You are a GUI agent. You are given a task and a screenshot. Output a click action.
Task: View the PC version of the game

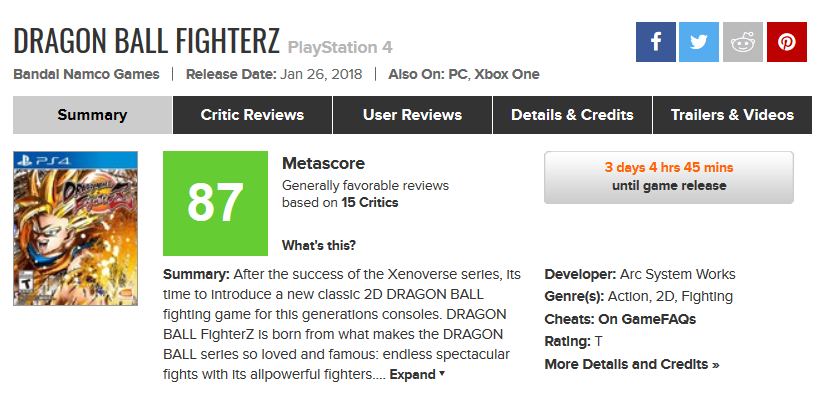coord(458,75)
